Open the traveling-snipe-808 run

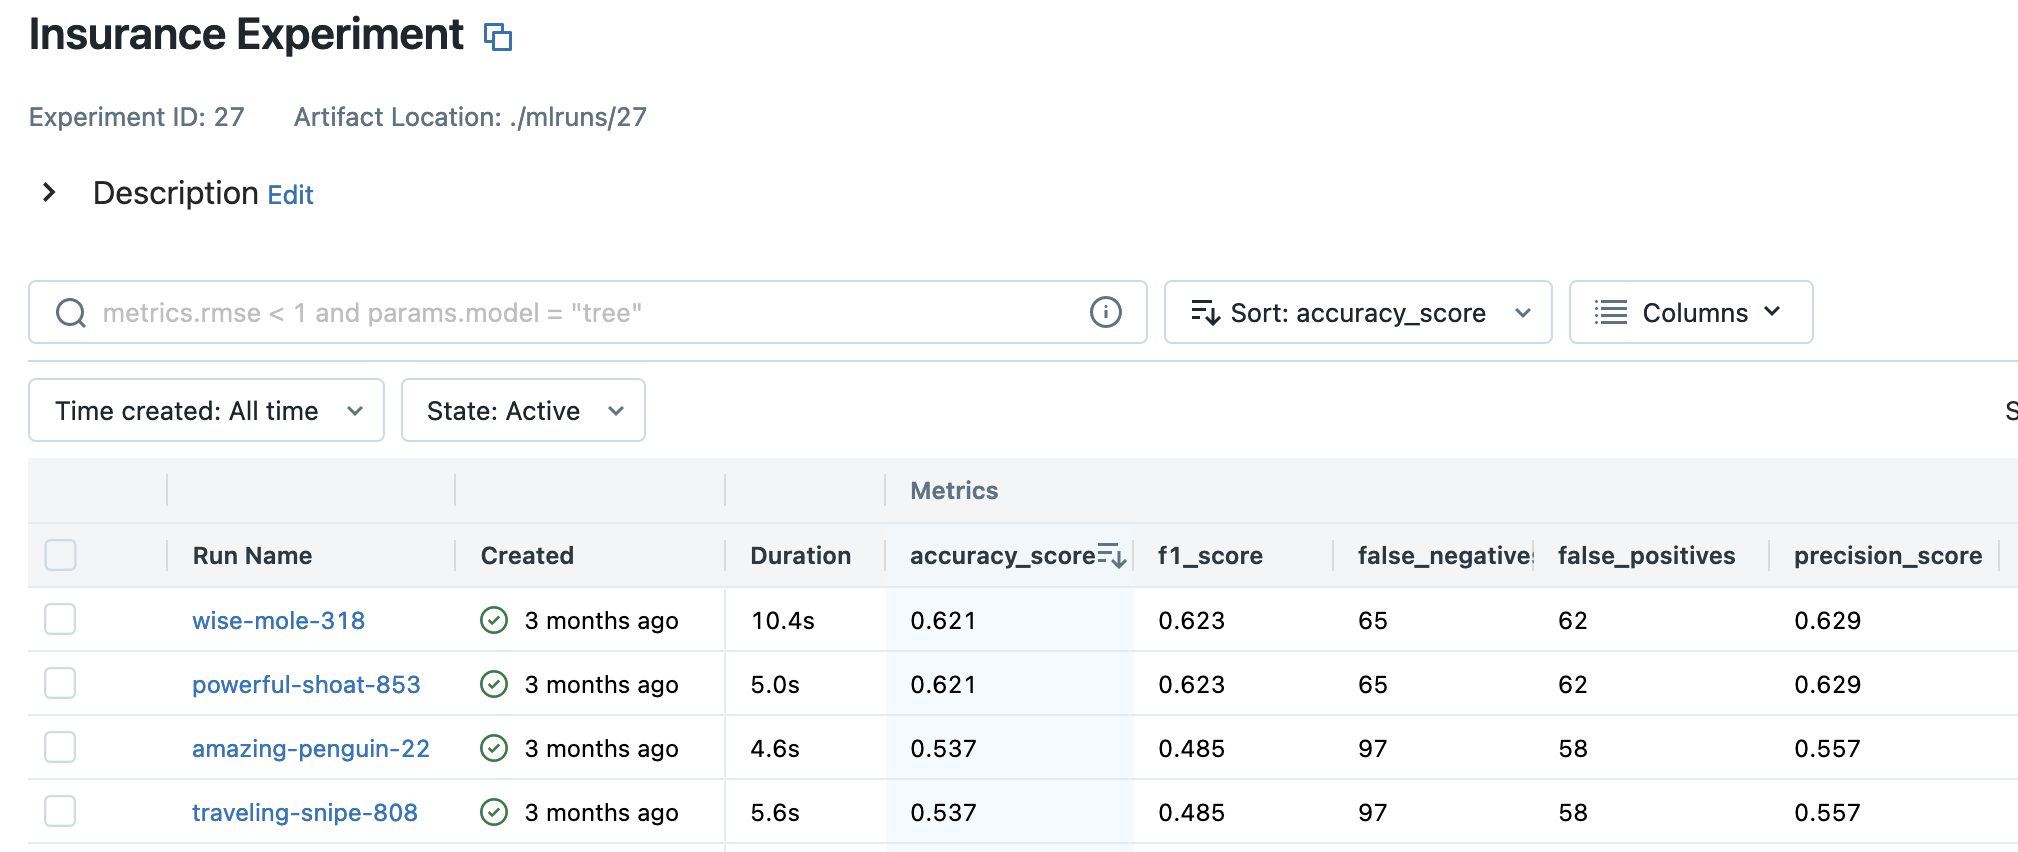tap(304, 813)
